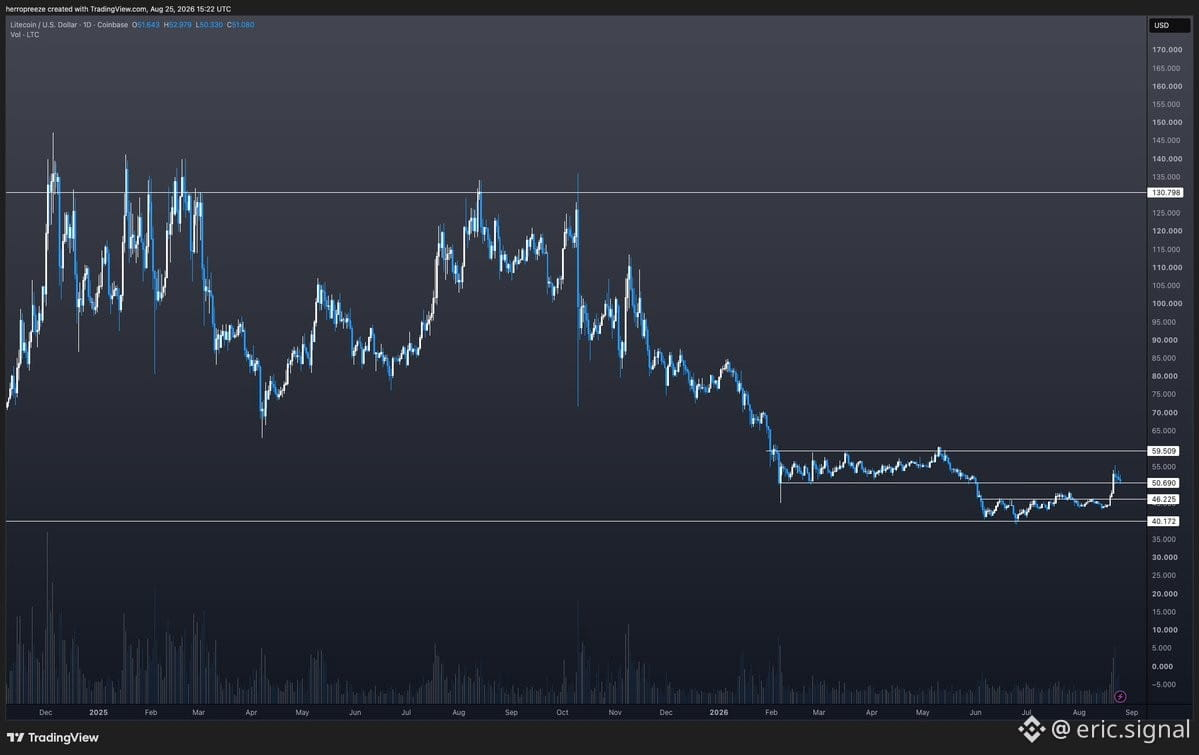
Task: Click the 20.000 price axis label
Action: click(1165, 594)
